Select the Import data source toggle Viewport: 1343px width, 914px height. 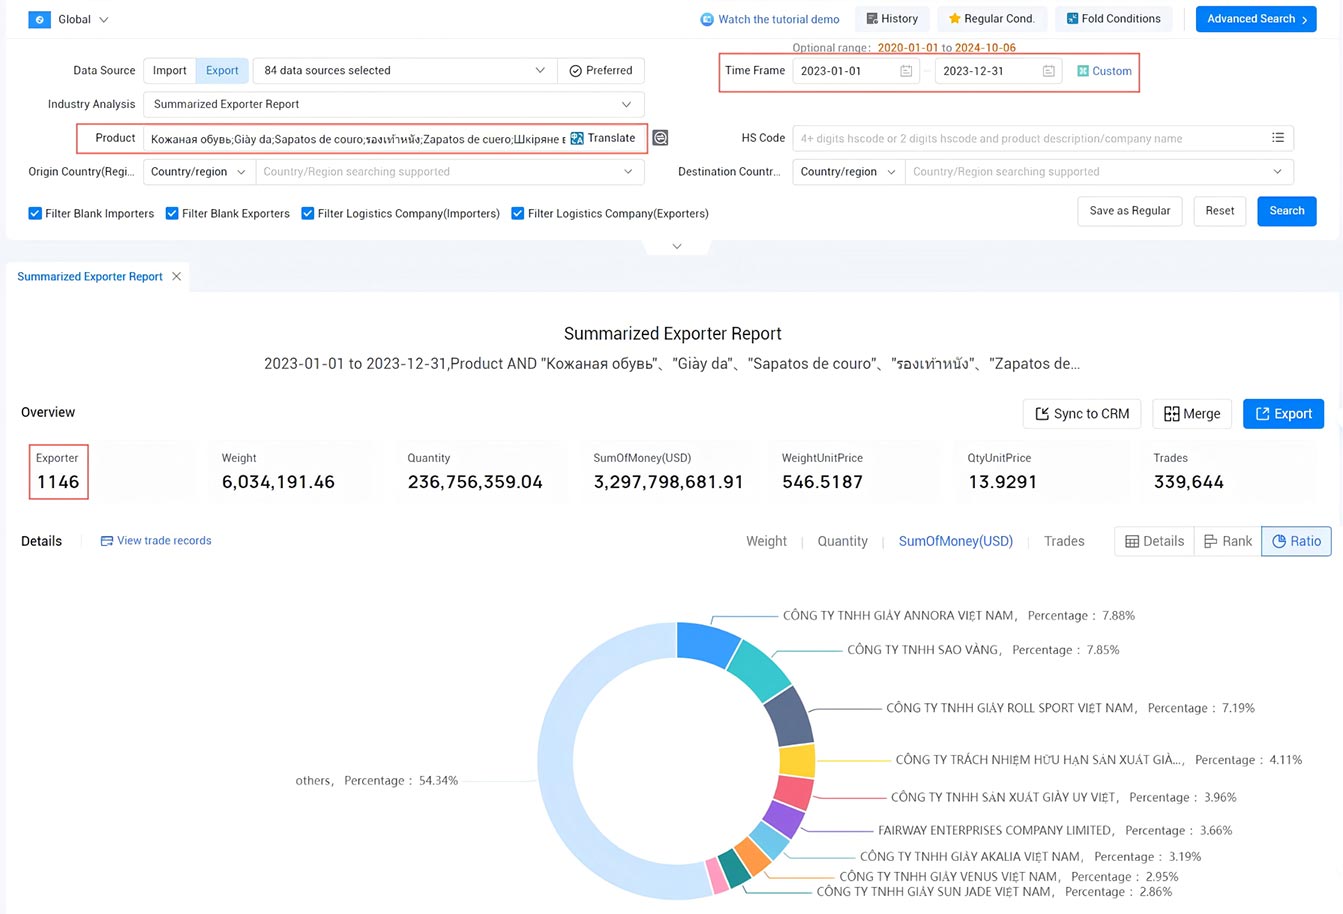pos(169,71)
